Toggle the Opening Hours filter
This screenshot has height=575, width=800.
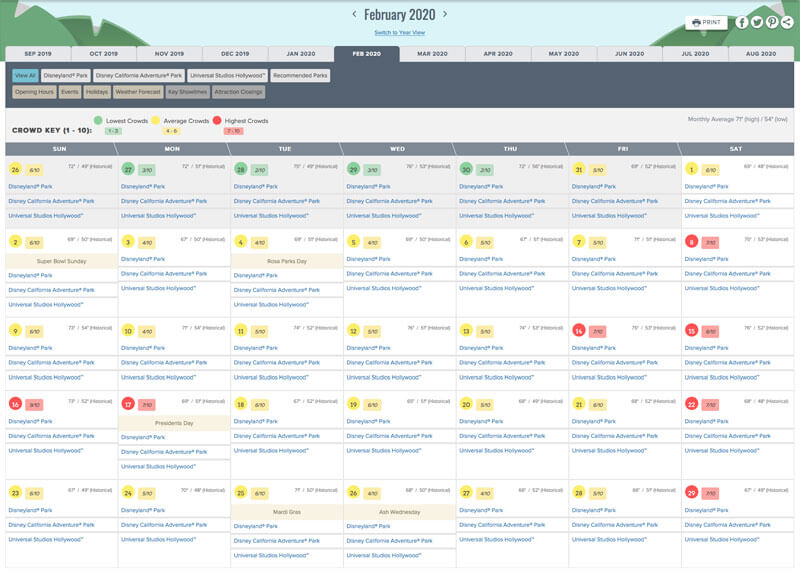tap(34, 92)
